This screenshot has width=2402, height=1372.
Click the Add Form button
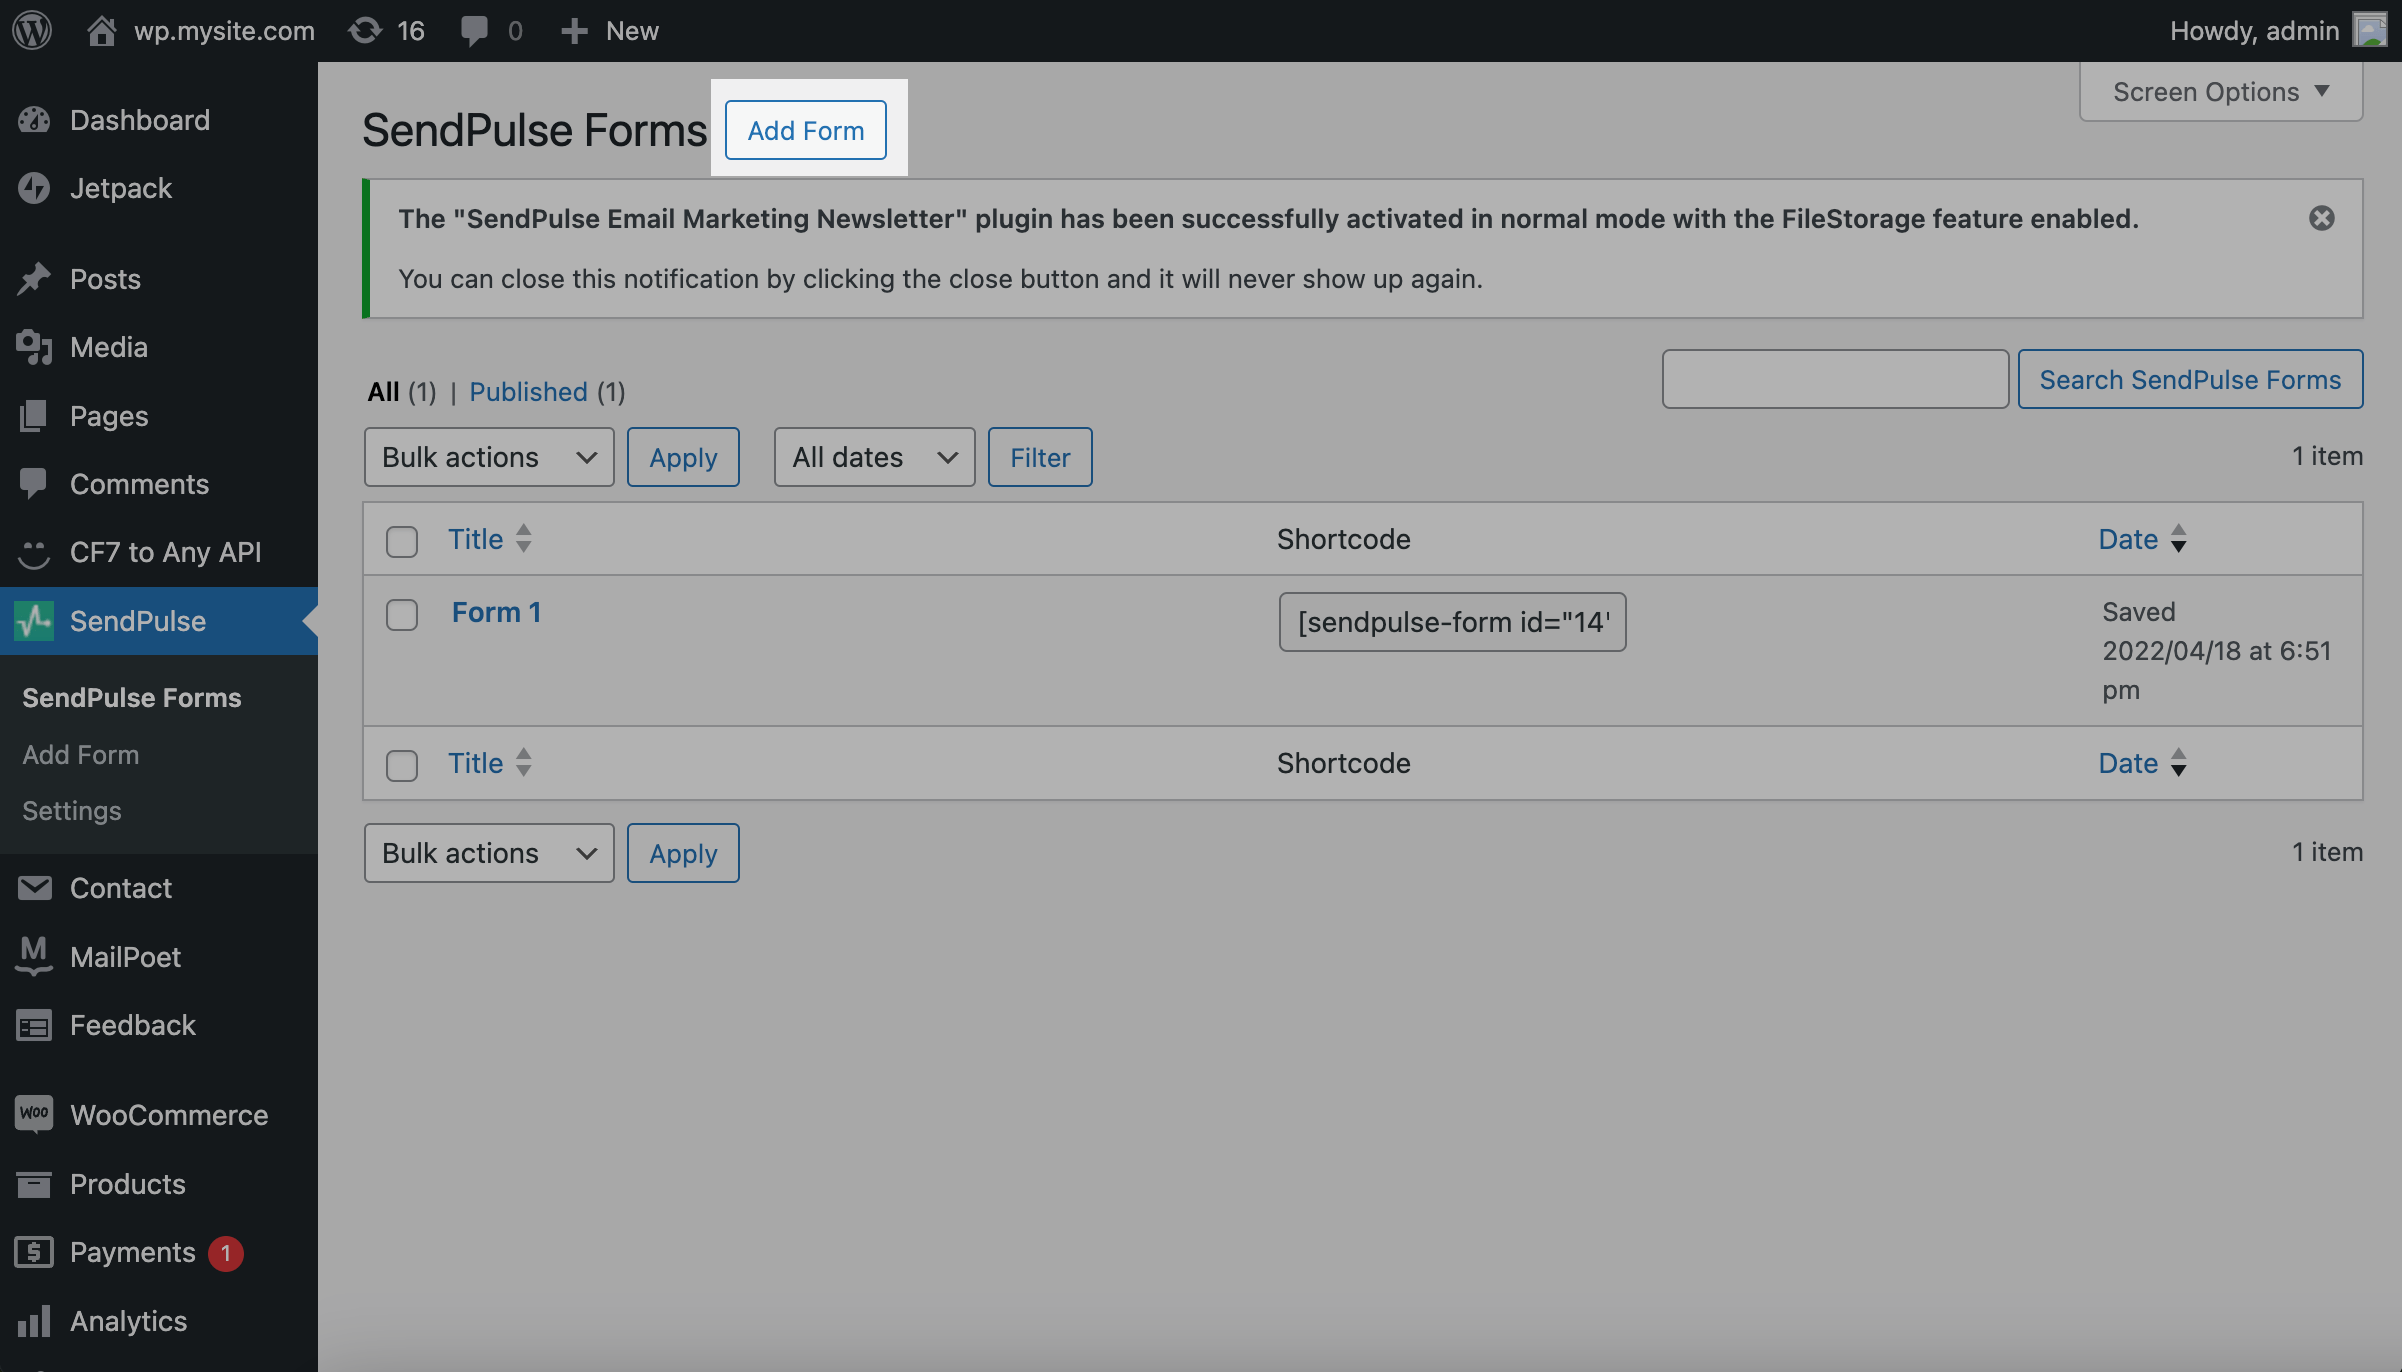point(805,130)
